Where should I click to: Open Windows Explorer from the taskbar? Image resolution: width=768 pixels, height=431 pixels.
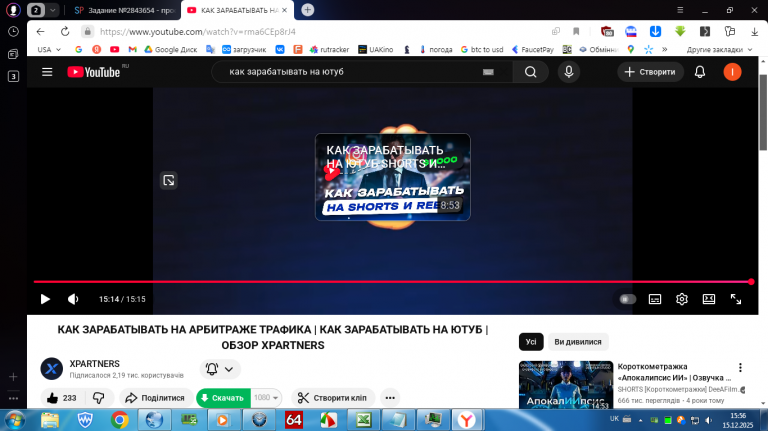[x=49, y=420]
